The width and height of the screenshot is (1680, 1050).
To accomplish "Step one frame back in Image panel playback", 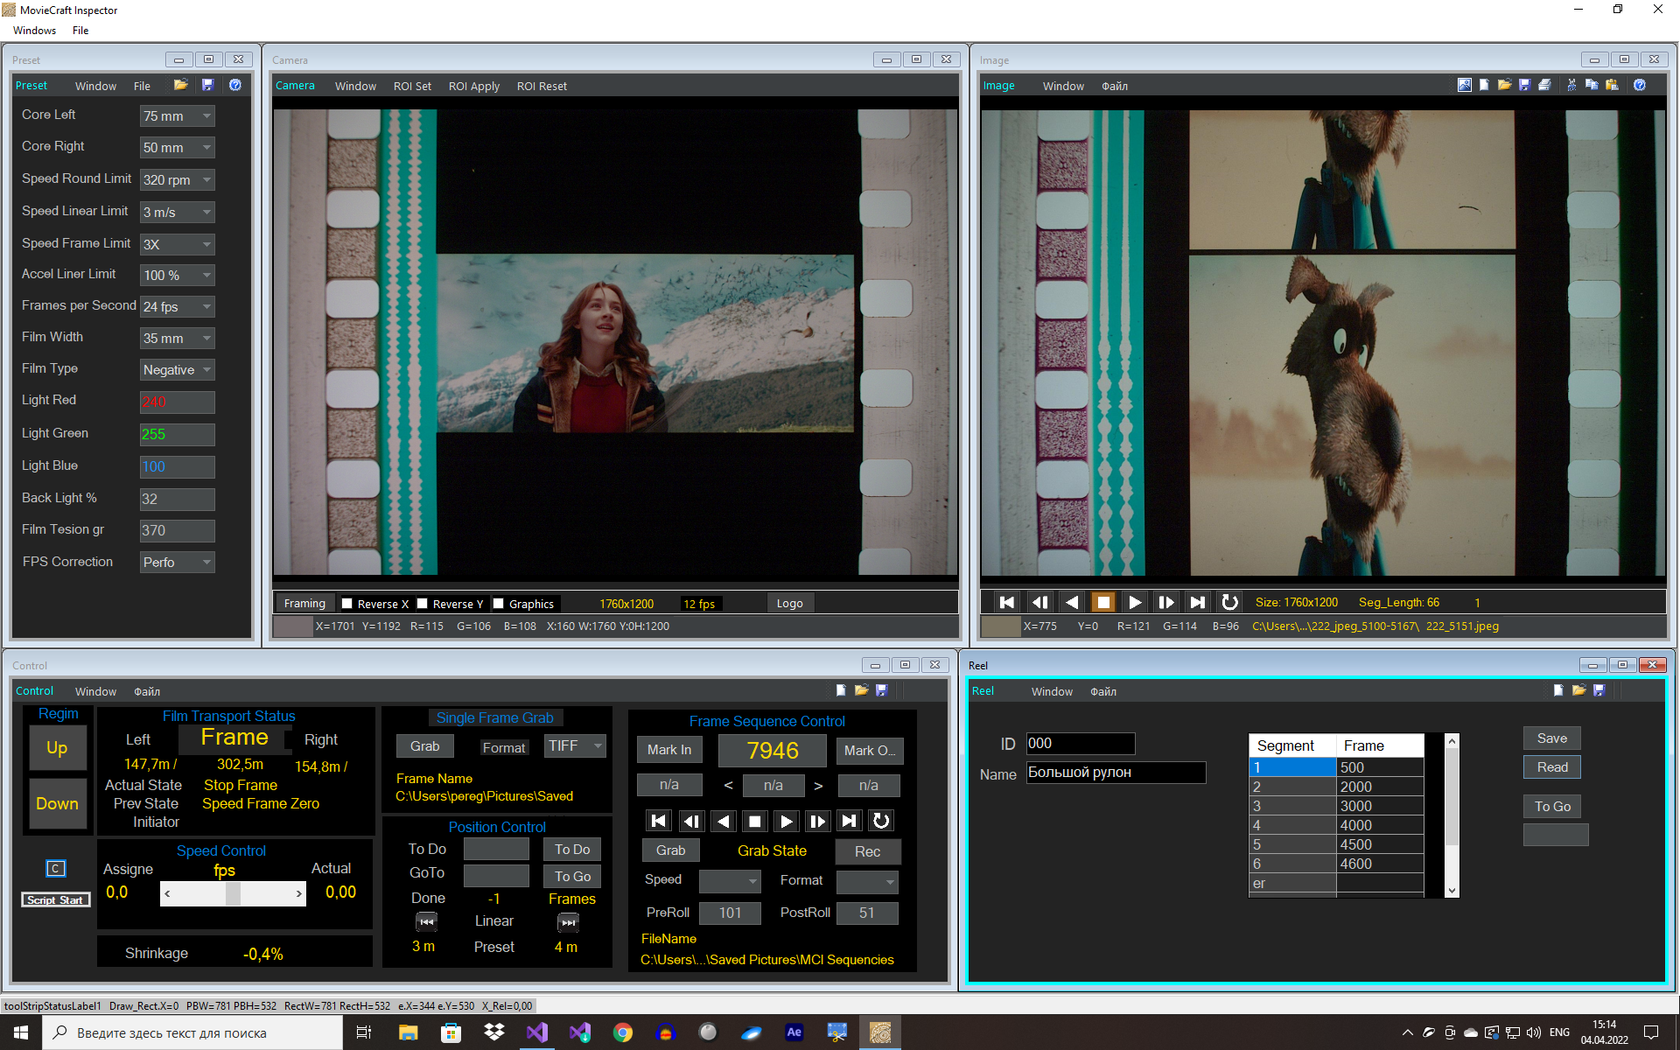I will point(1039,602).
